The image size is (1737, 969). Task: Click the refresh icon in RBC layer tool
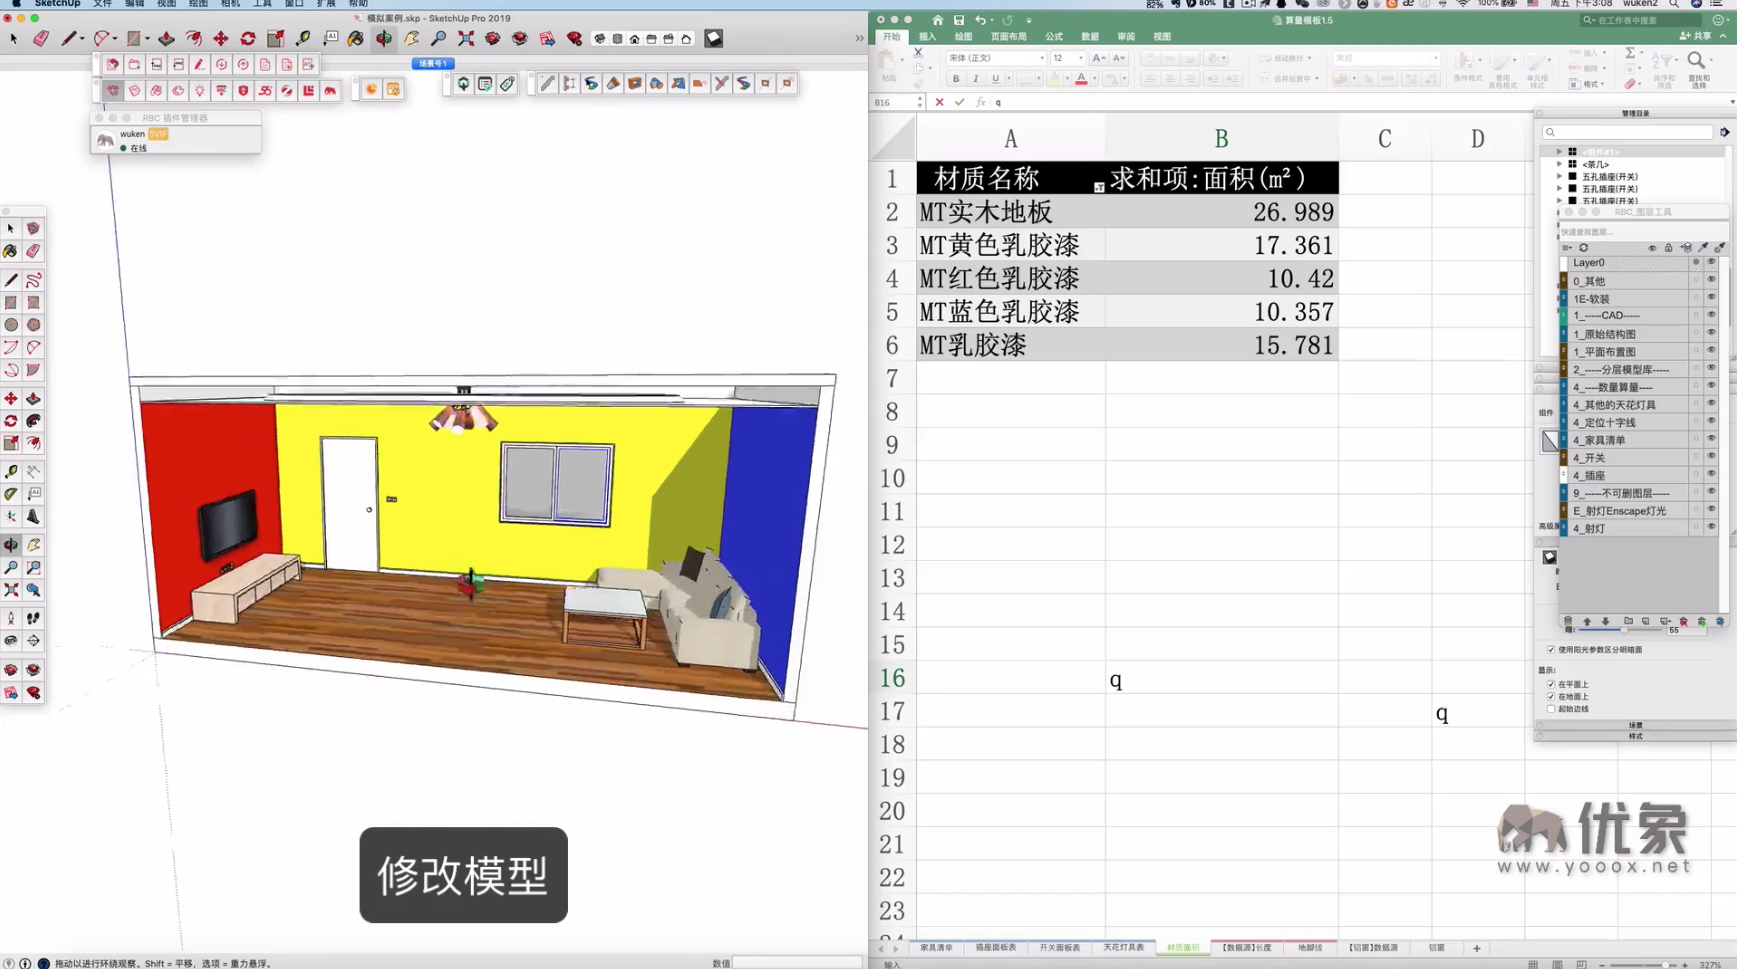tap(1583, 248)
